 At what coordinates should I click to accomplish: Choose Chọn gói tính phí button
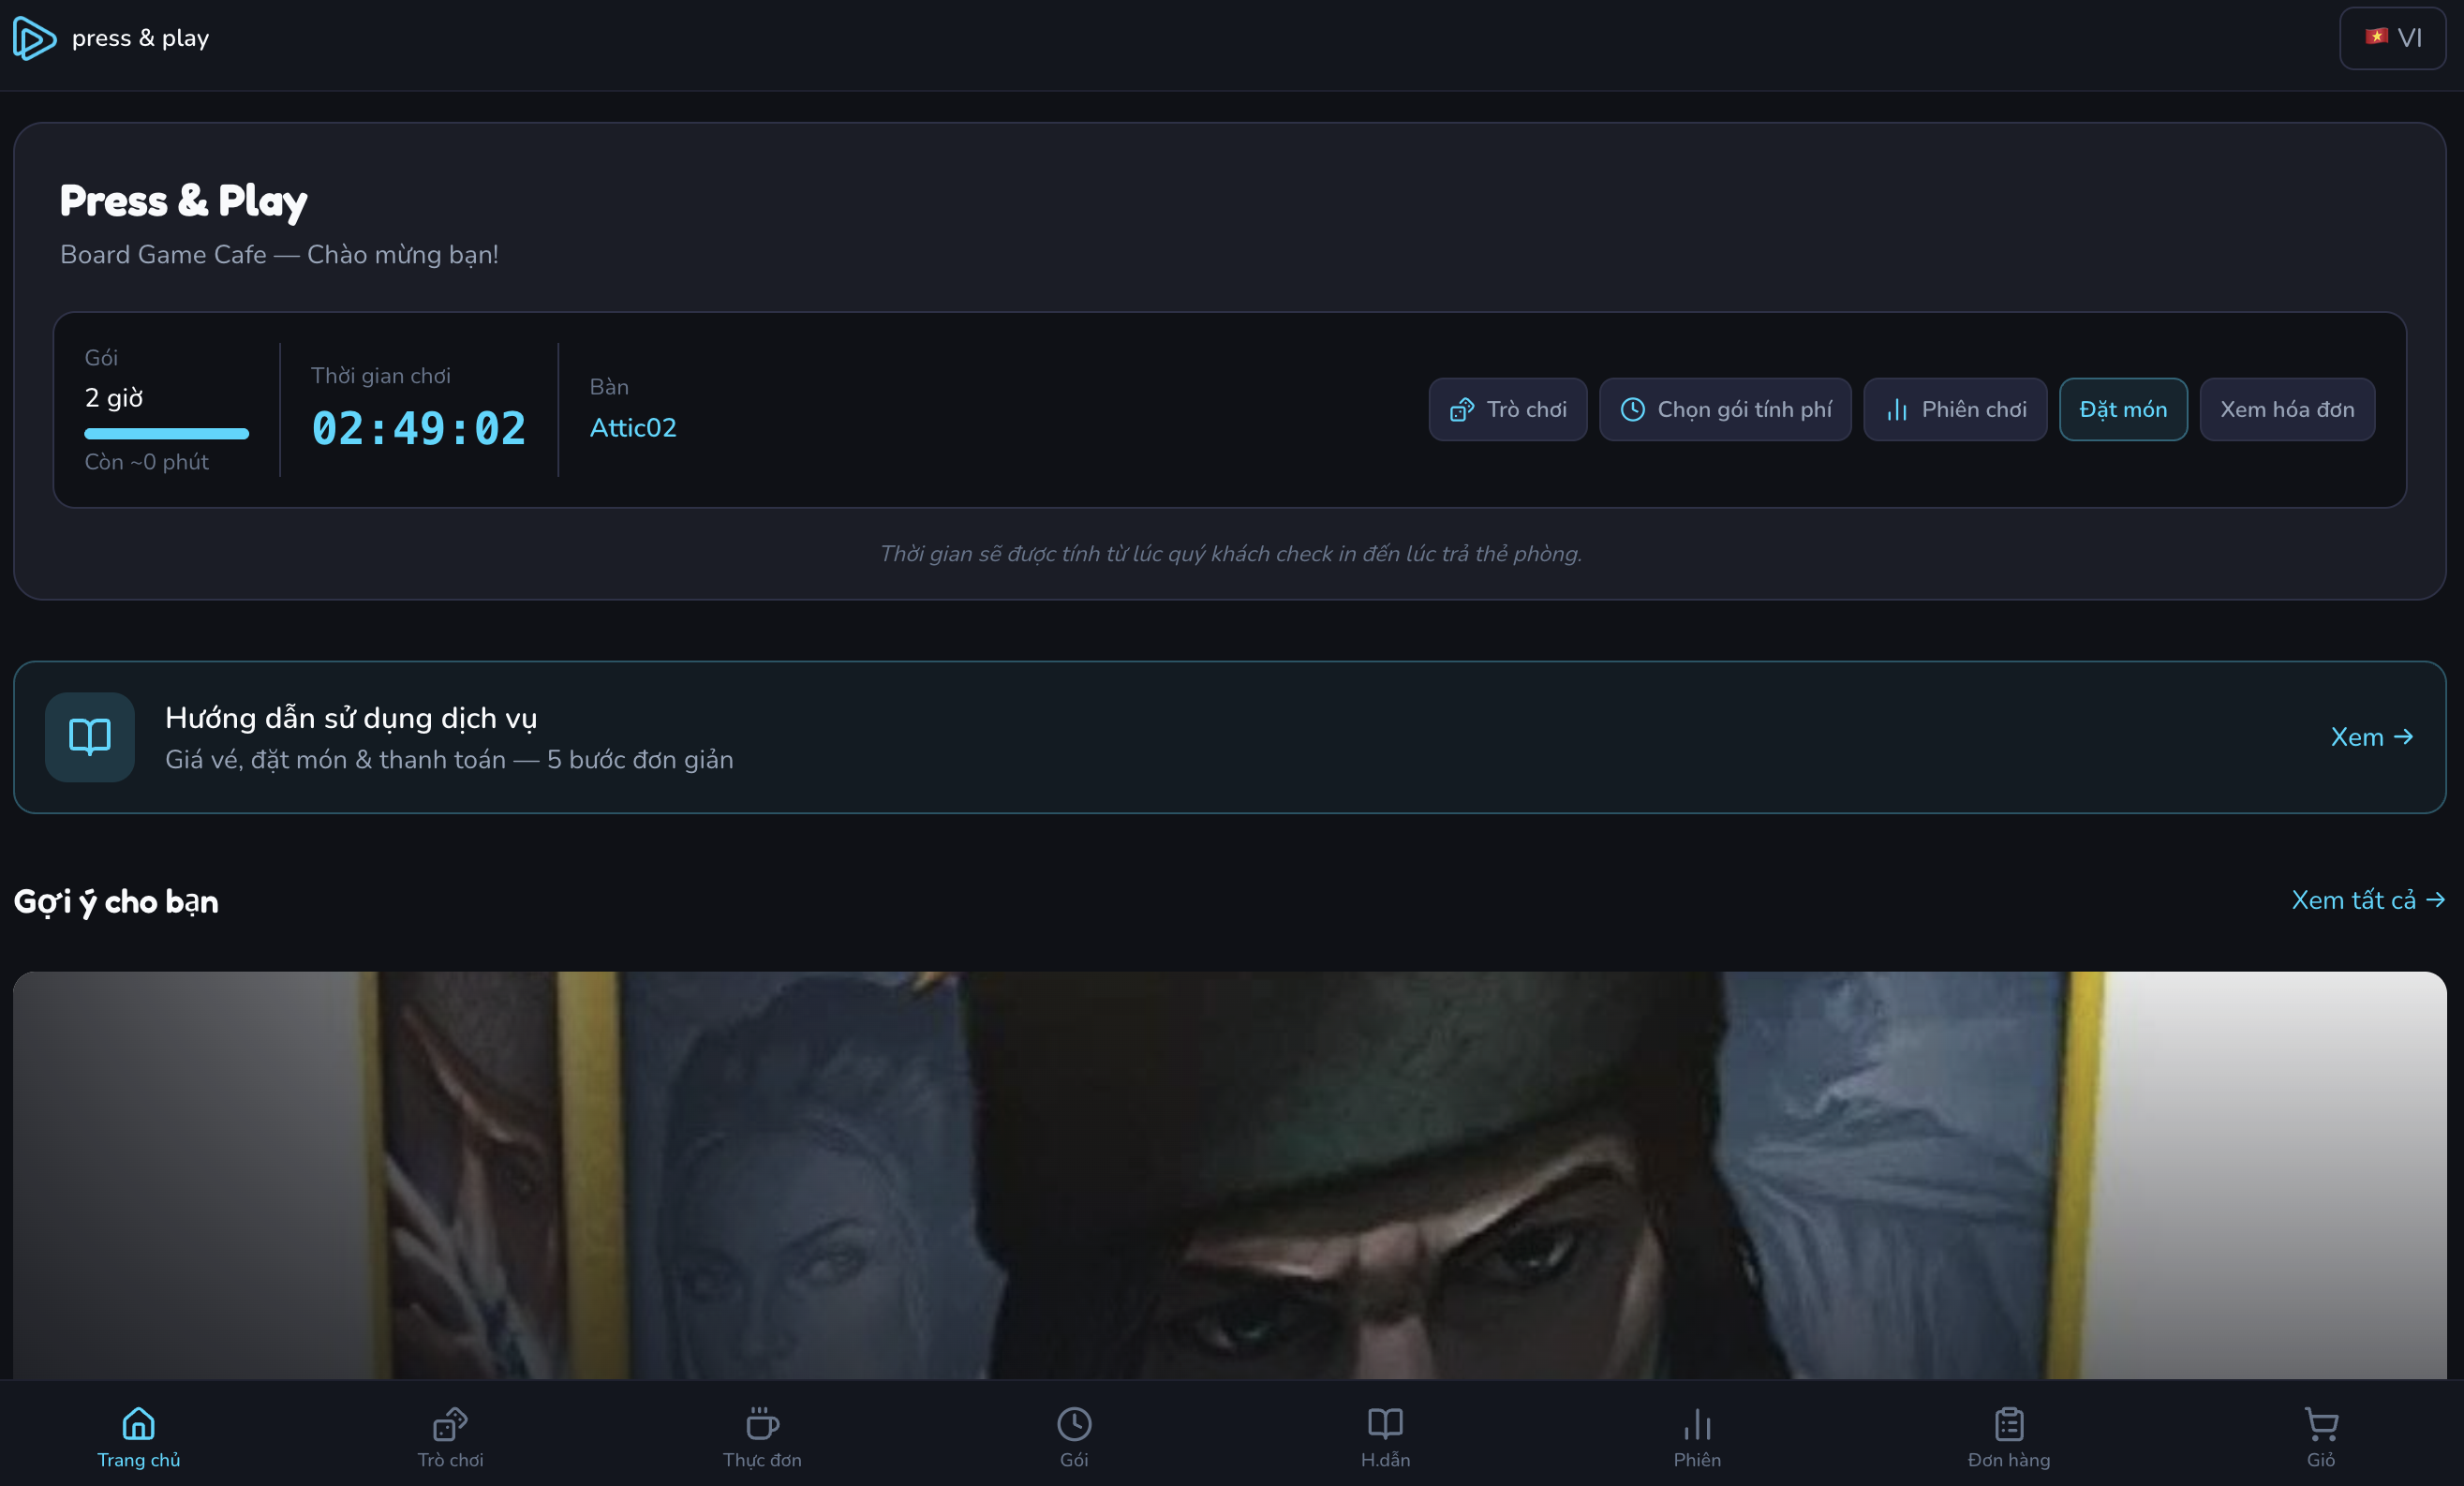1725,409
